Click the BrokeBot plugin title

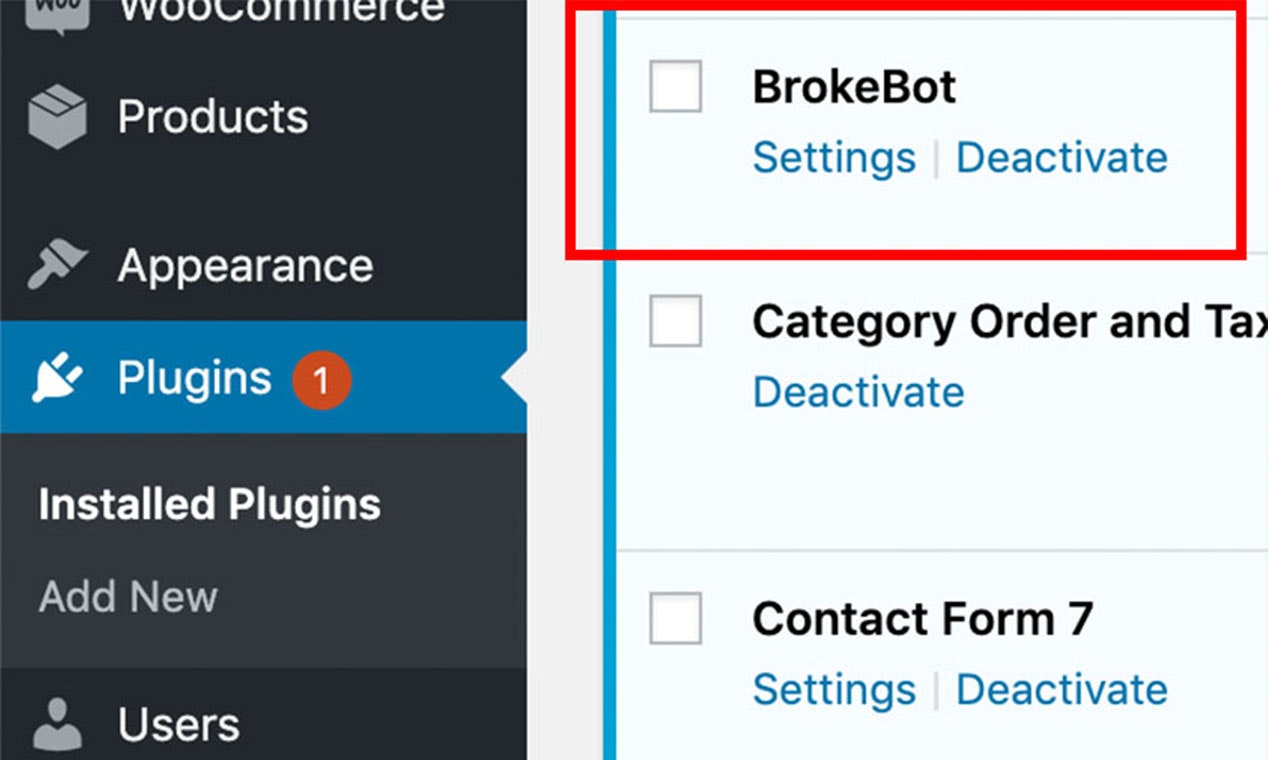(855, 86)
